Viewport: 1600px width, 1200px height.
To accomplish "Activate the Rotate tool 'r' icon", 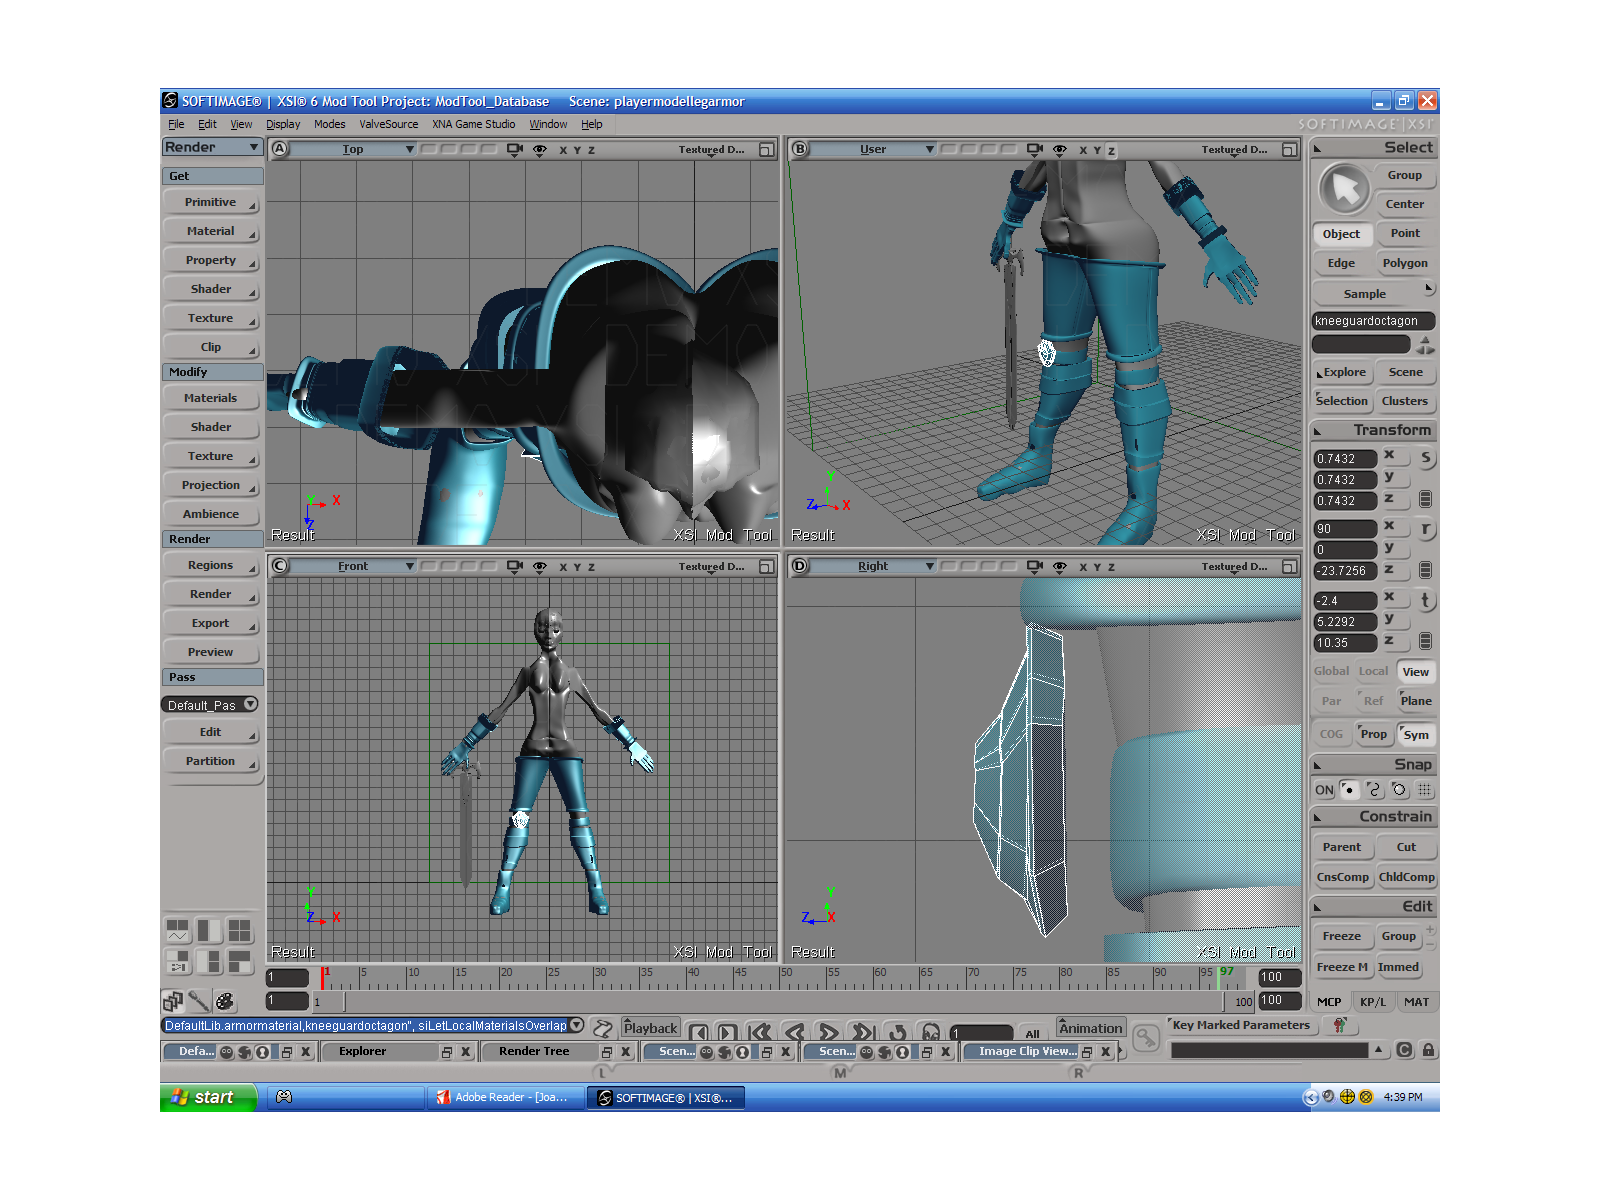I will tap(1425, 529).
